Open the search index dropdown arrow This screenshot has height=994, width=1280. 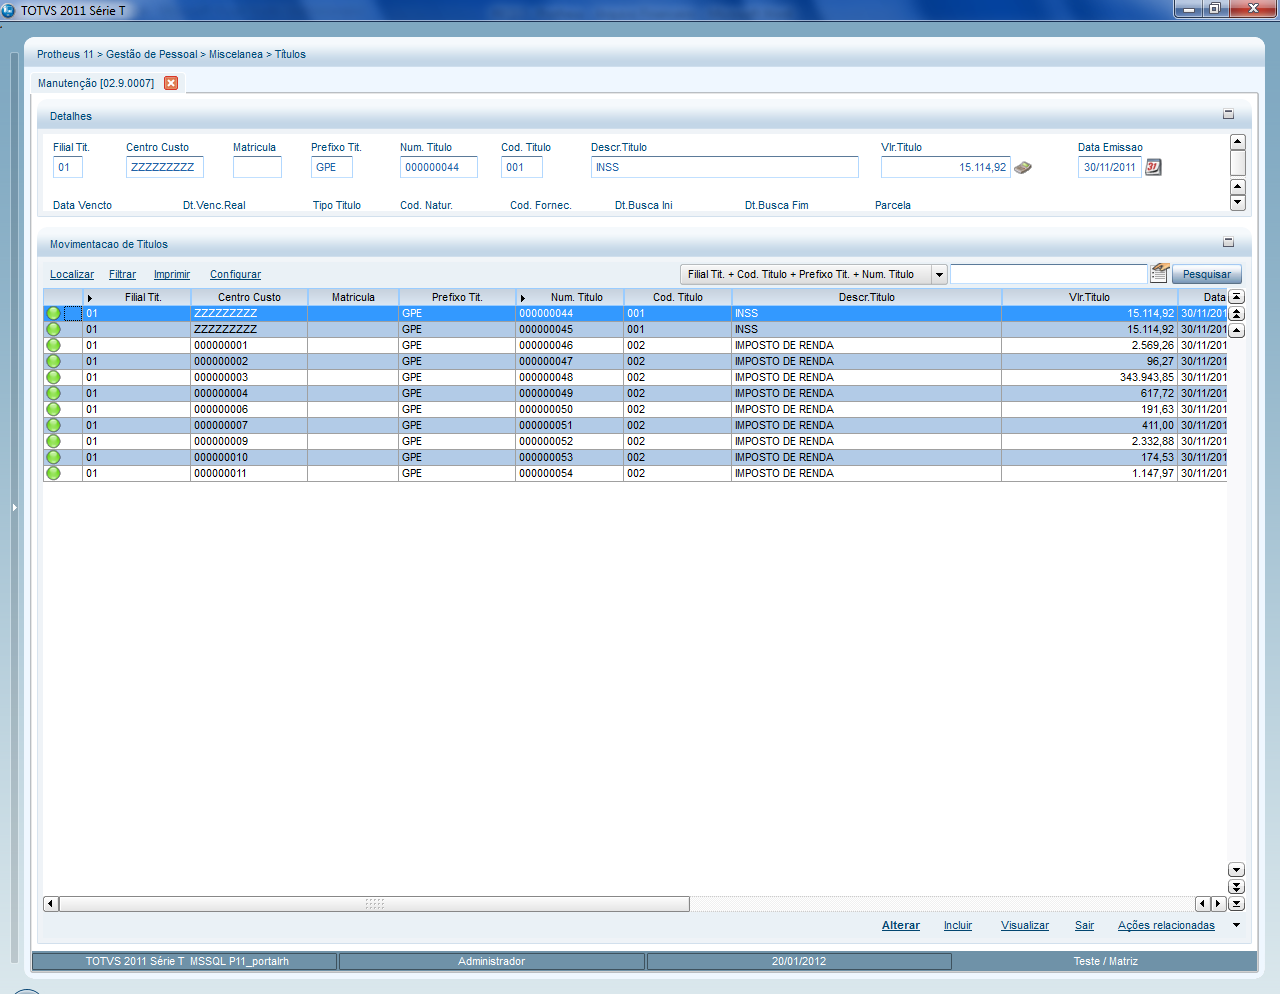(x=939, y=274)
